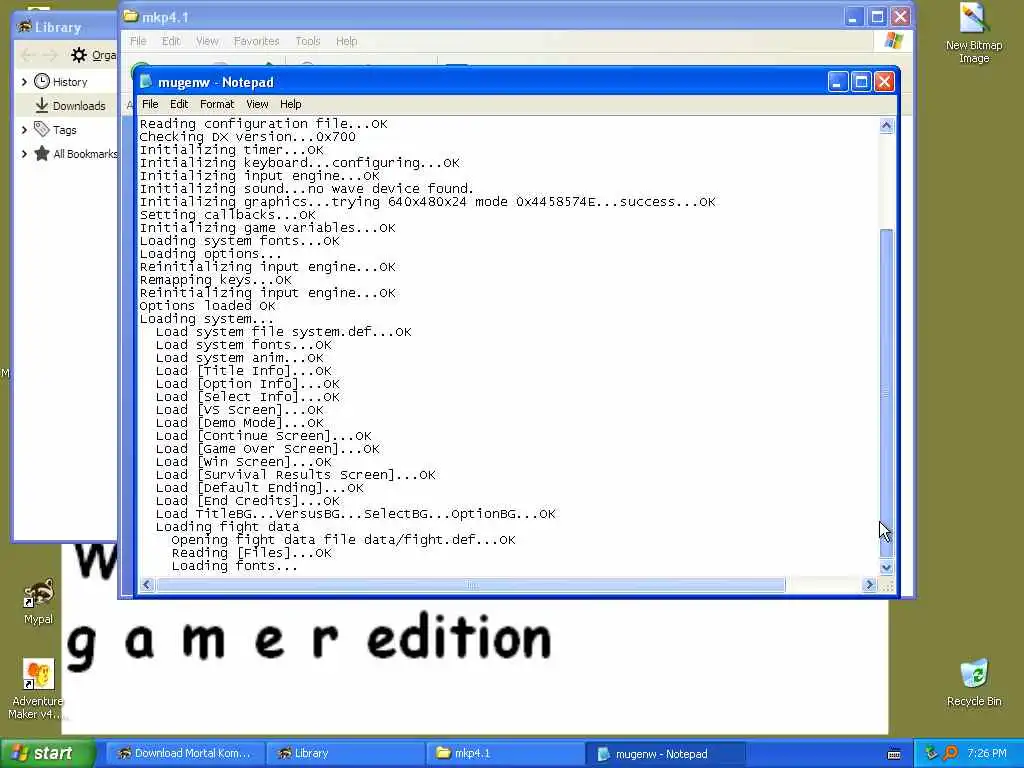Open View menu in mkp4.1 window

[207, 41]
